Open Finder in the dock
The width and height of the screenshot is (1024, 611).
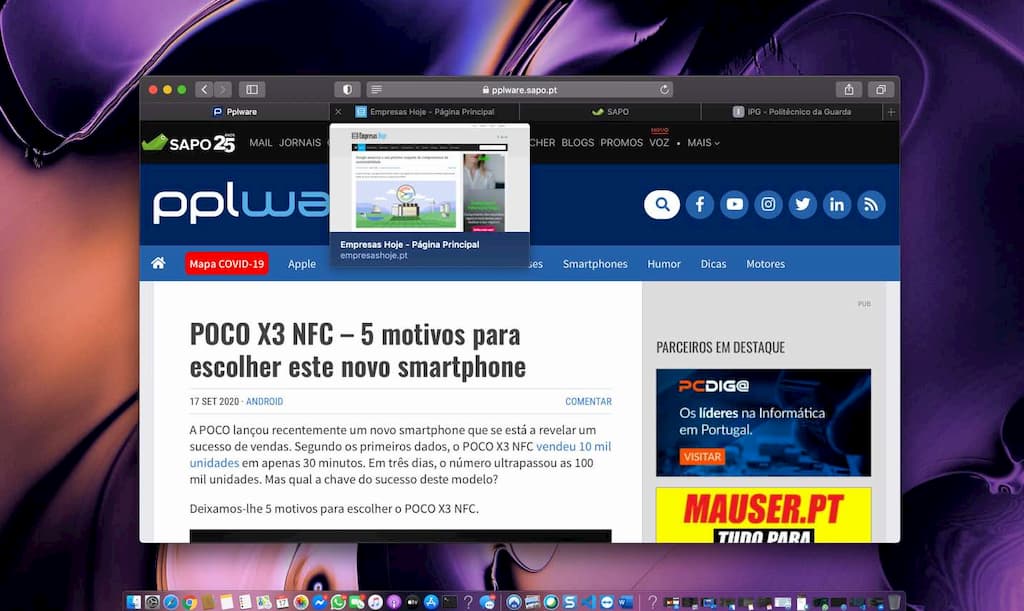[x=134, y=602]
